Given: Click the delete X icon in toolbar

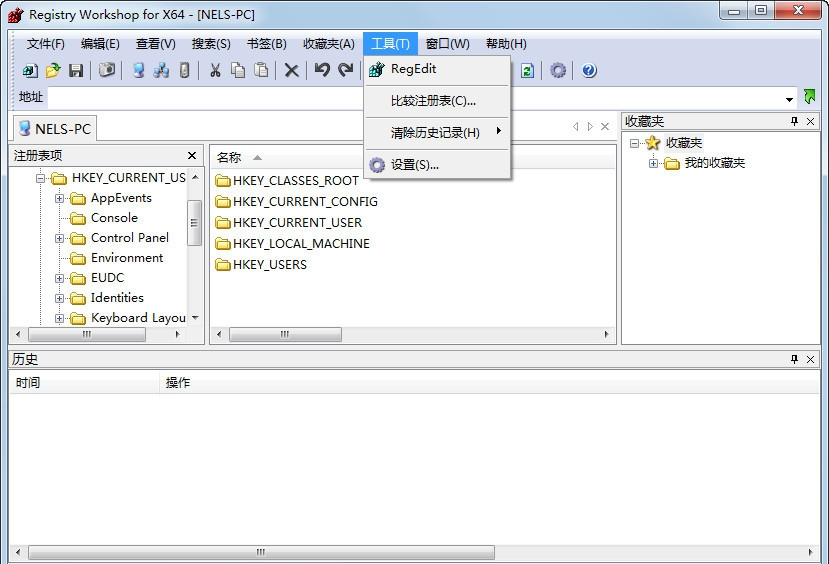Looking at the screenshot, I should click(291, 70).
